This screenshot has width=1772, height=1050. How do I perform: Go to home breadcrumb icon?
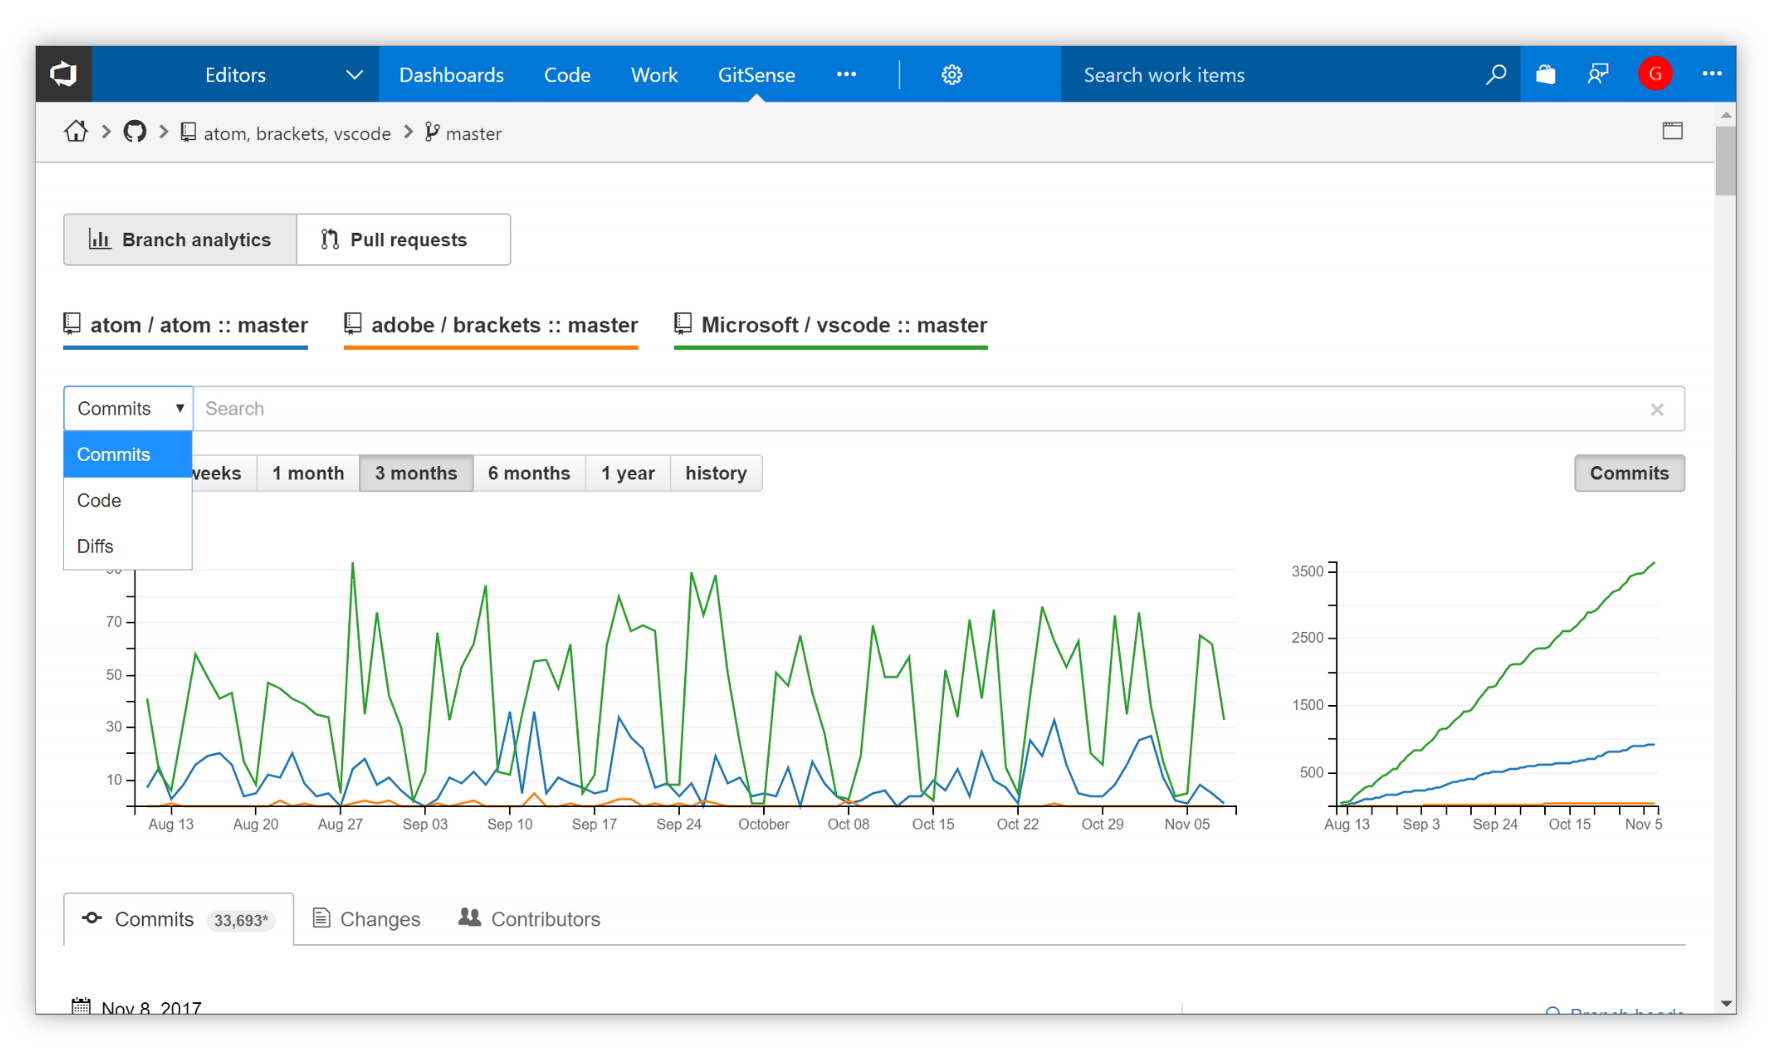pyautogui.click(x=76, y=132)
